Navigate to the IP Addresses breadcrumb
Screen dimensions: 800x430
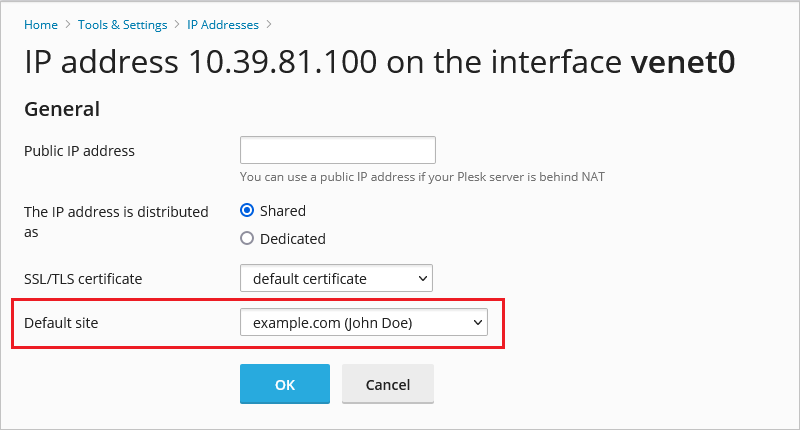(x=222, y=24)
